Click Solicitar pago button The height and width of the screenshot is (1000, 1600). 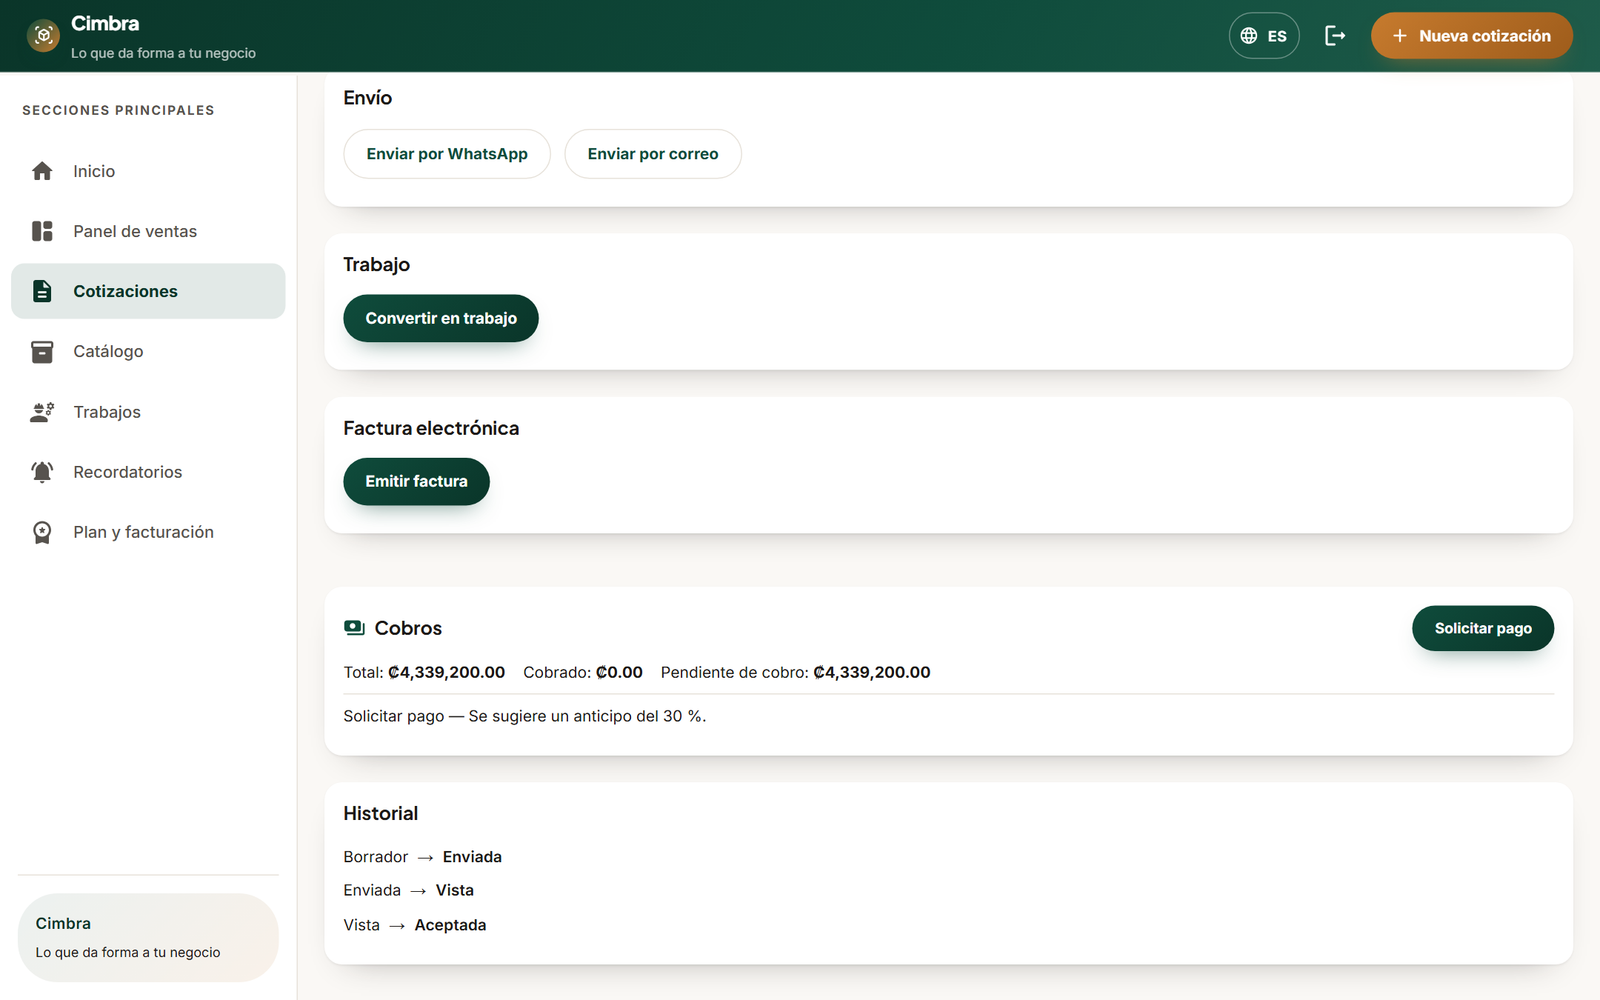tap(1483, 628)
